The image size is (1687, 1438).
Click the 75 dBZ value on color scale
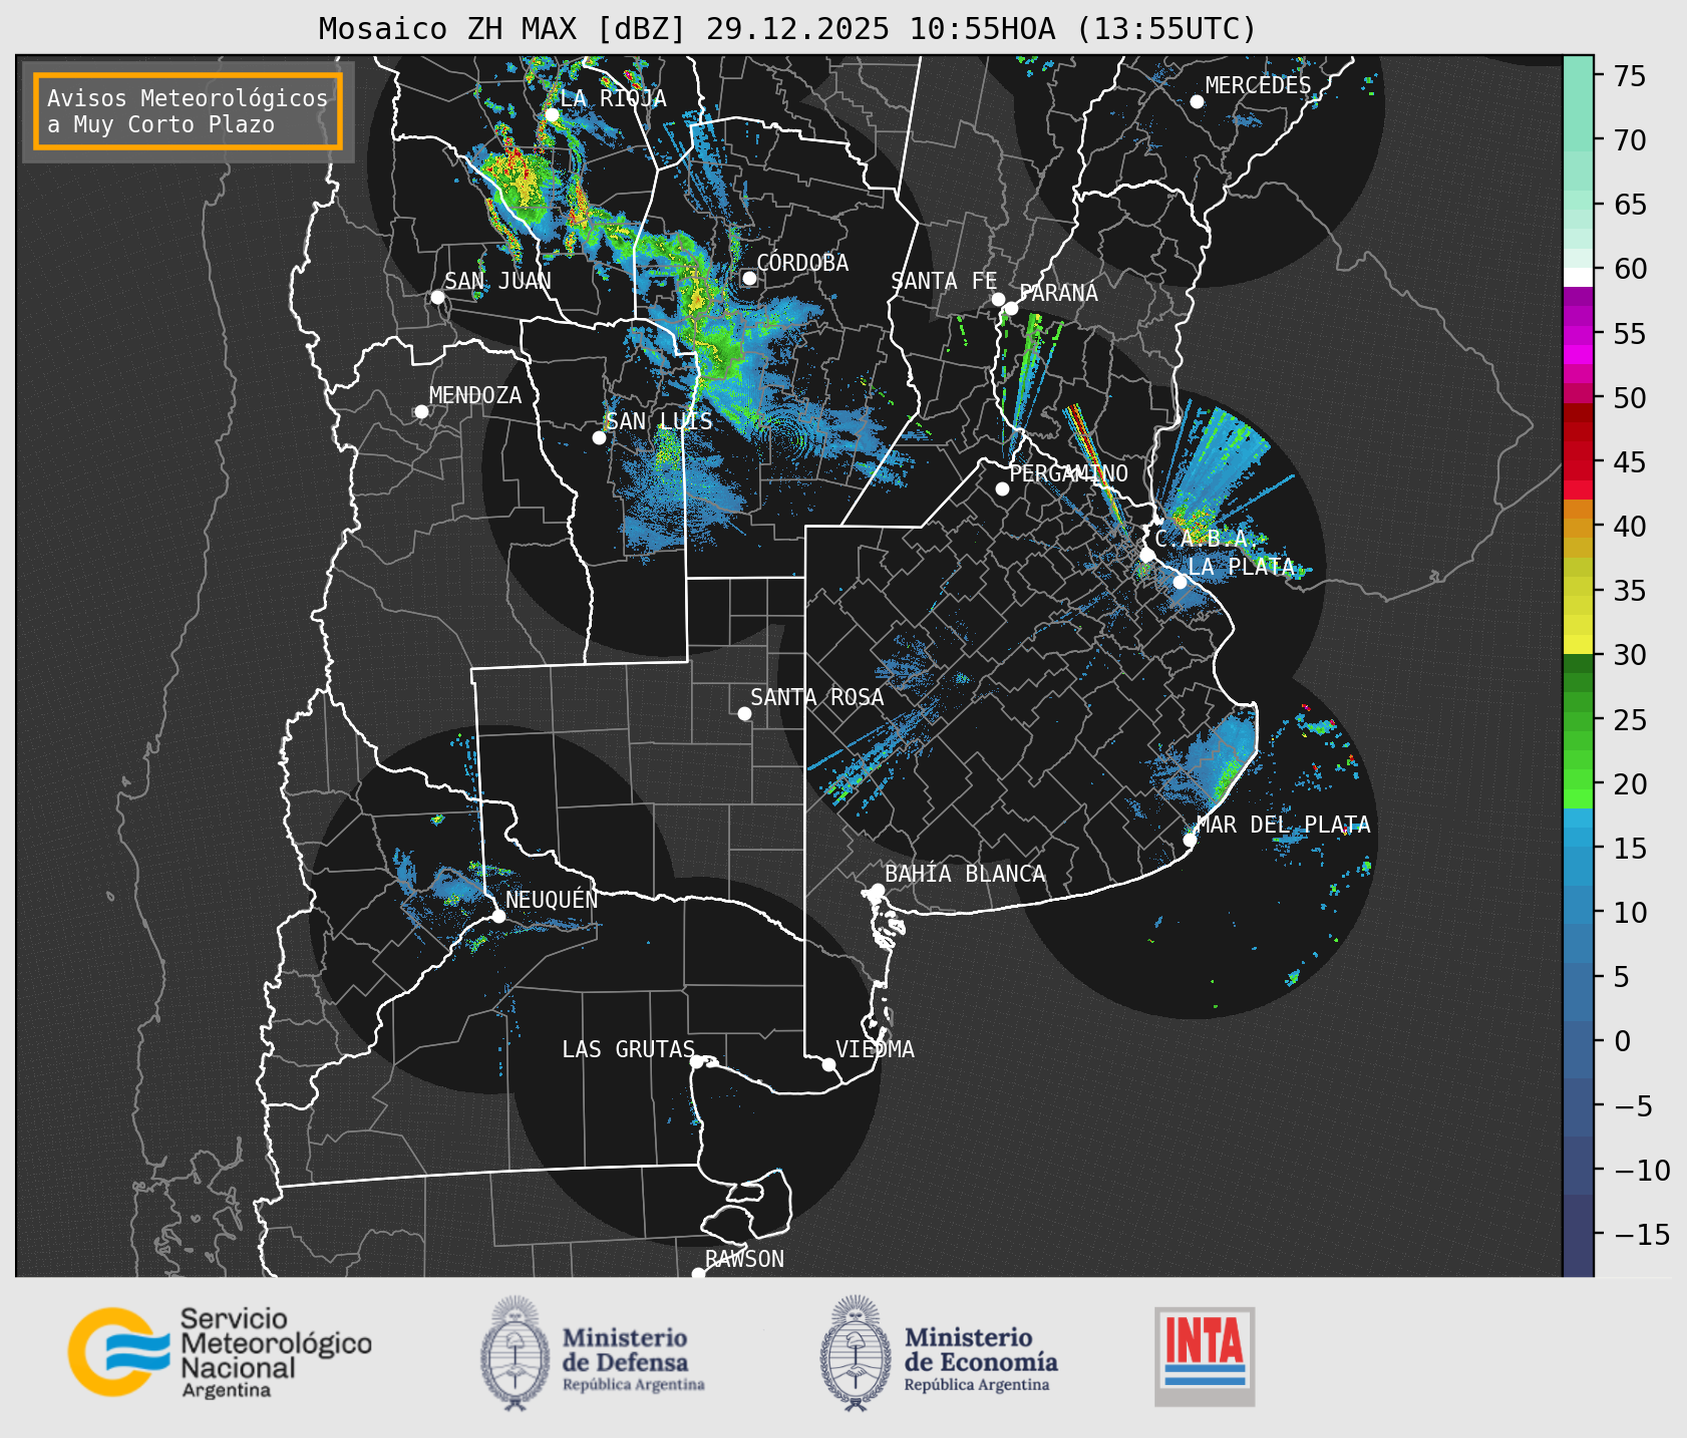pos(1629,77)
